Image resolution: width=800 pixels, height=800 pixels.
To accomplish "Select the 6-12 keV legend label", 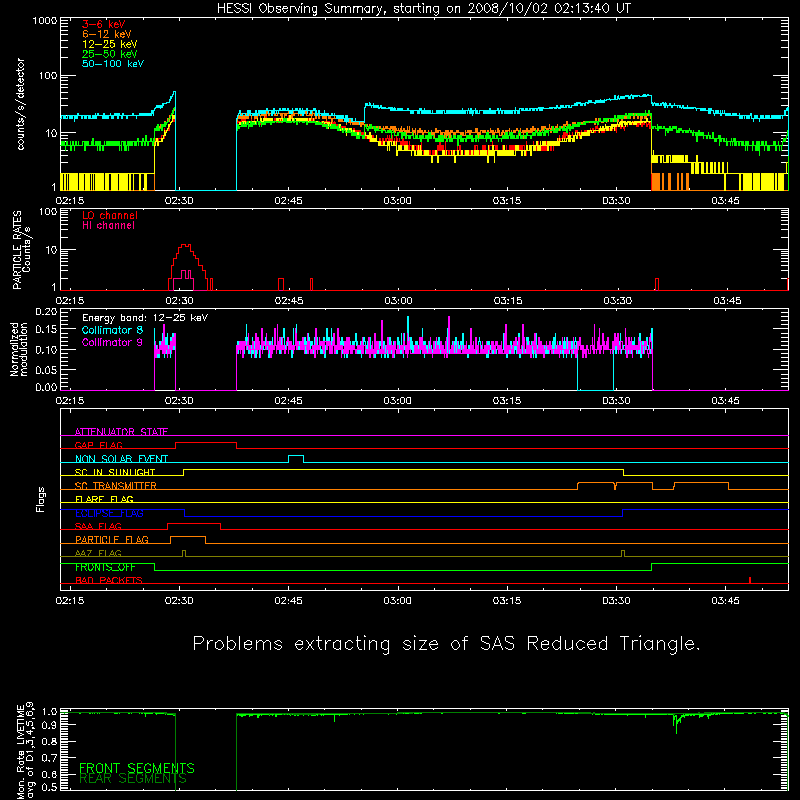I will point(106,34).
